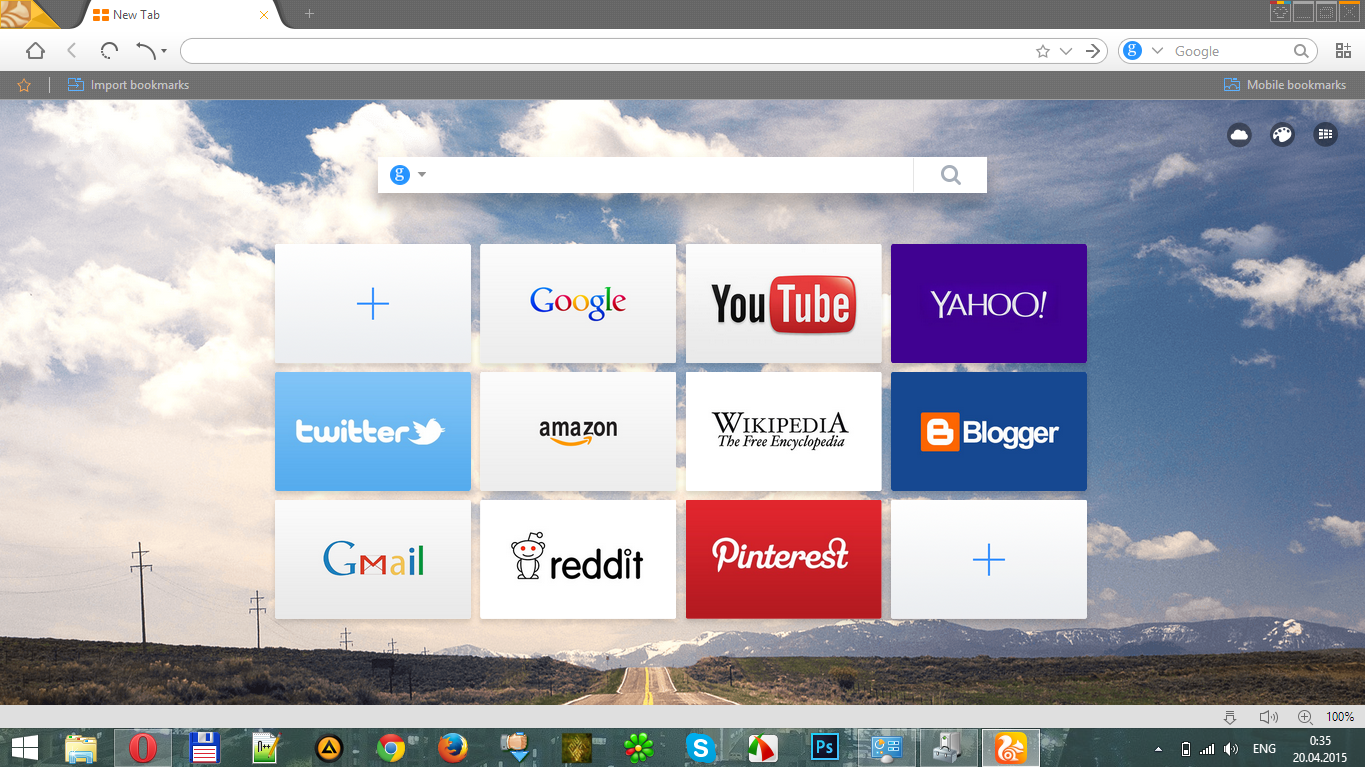Open downloads from the status bar icon
The width and height of the screenshot is (1365, 767).
[x=1230, y=717]
